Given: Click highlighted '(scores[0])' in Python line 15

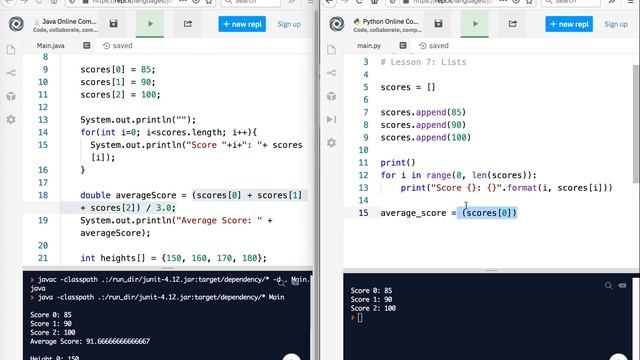Looking at the screenshot, I should pyautogui.click(x=489, y=213).
